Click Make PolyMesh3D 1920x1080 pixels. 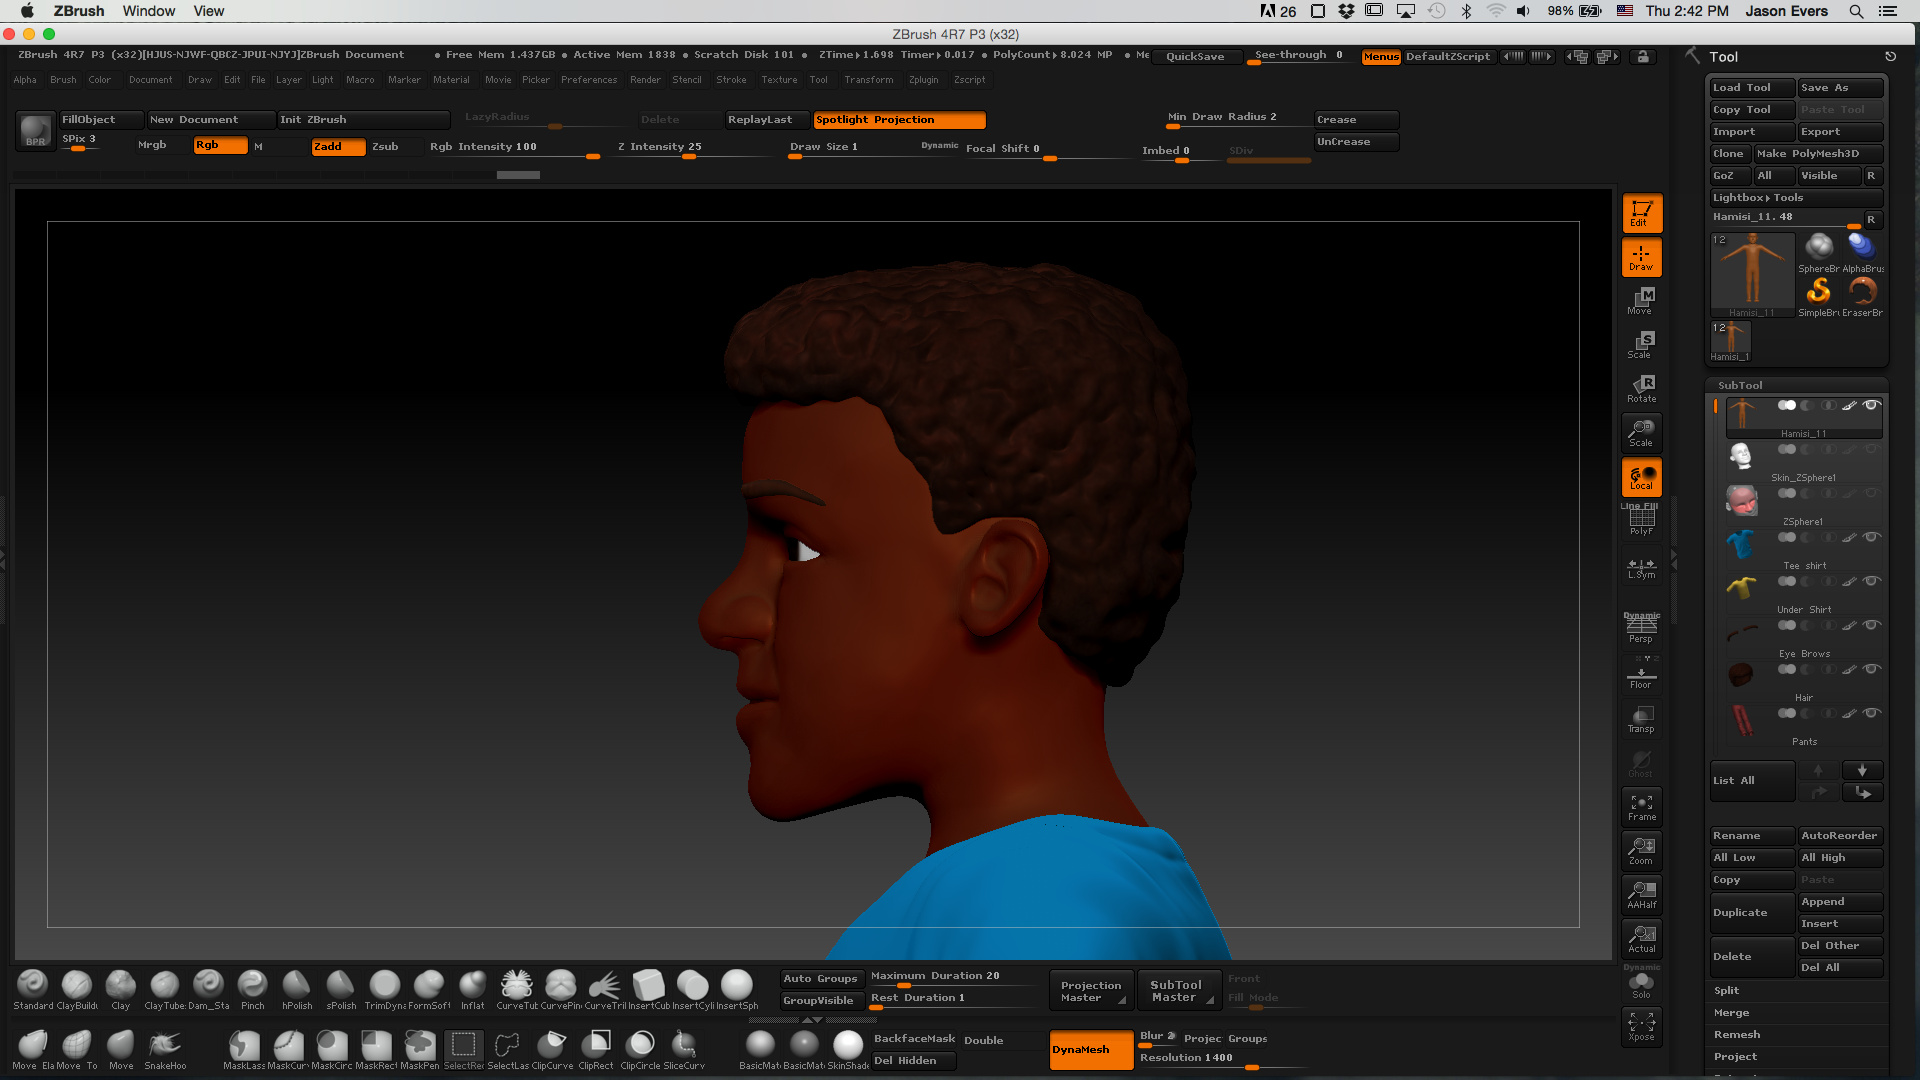(x=1819, y=154)
